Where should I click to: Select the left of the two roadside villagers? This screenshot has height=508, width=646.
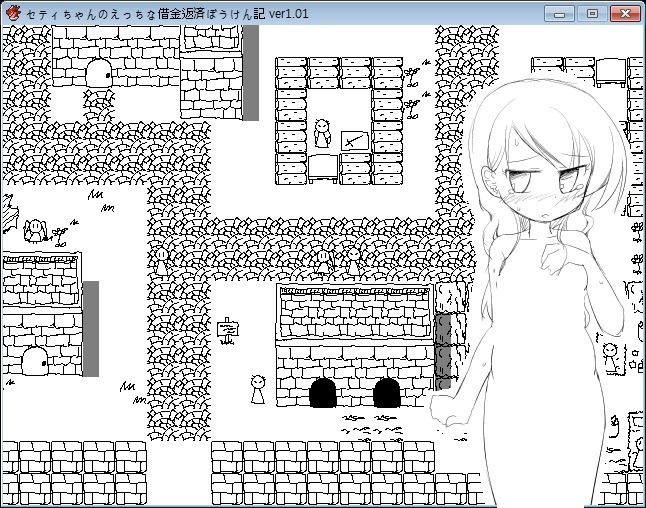(324, 262)
